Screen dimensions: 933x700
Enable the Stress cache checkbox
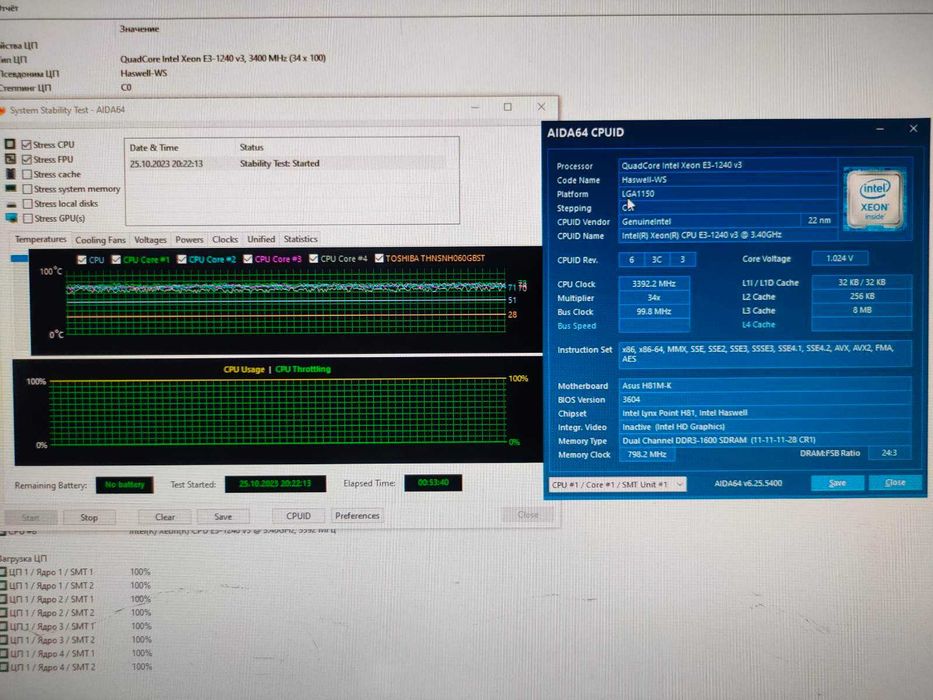point(27,174)
